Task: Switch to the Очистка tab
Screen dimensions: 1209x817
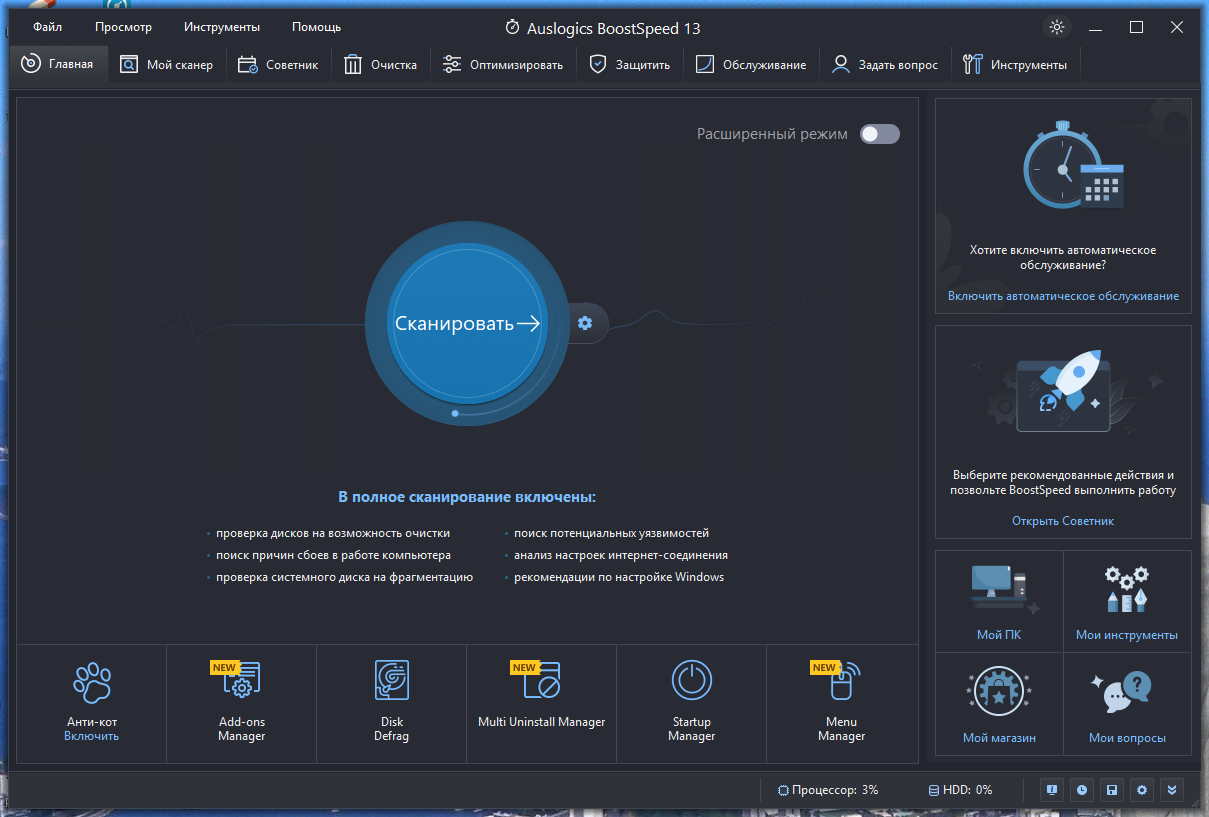Action: point(380,65)
